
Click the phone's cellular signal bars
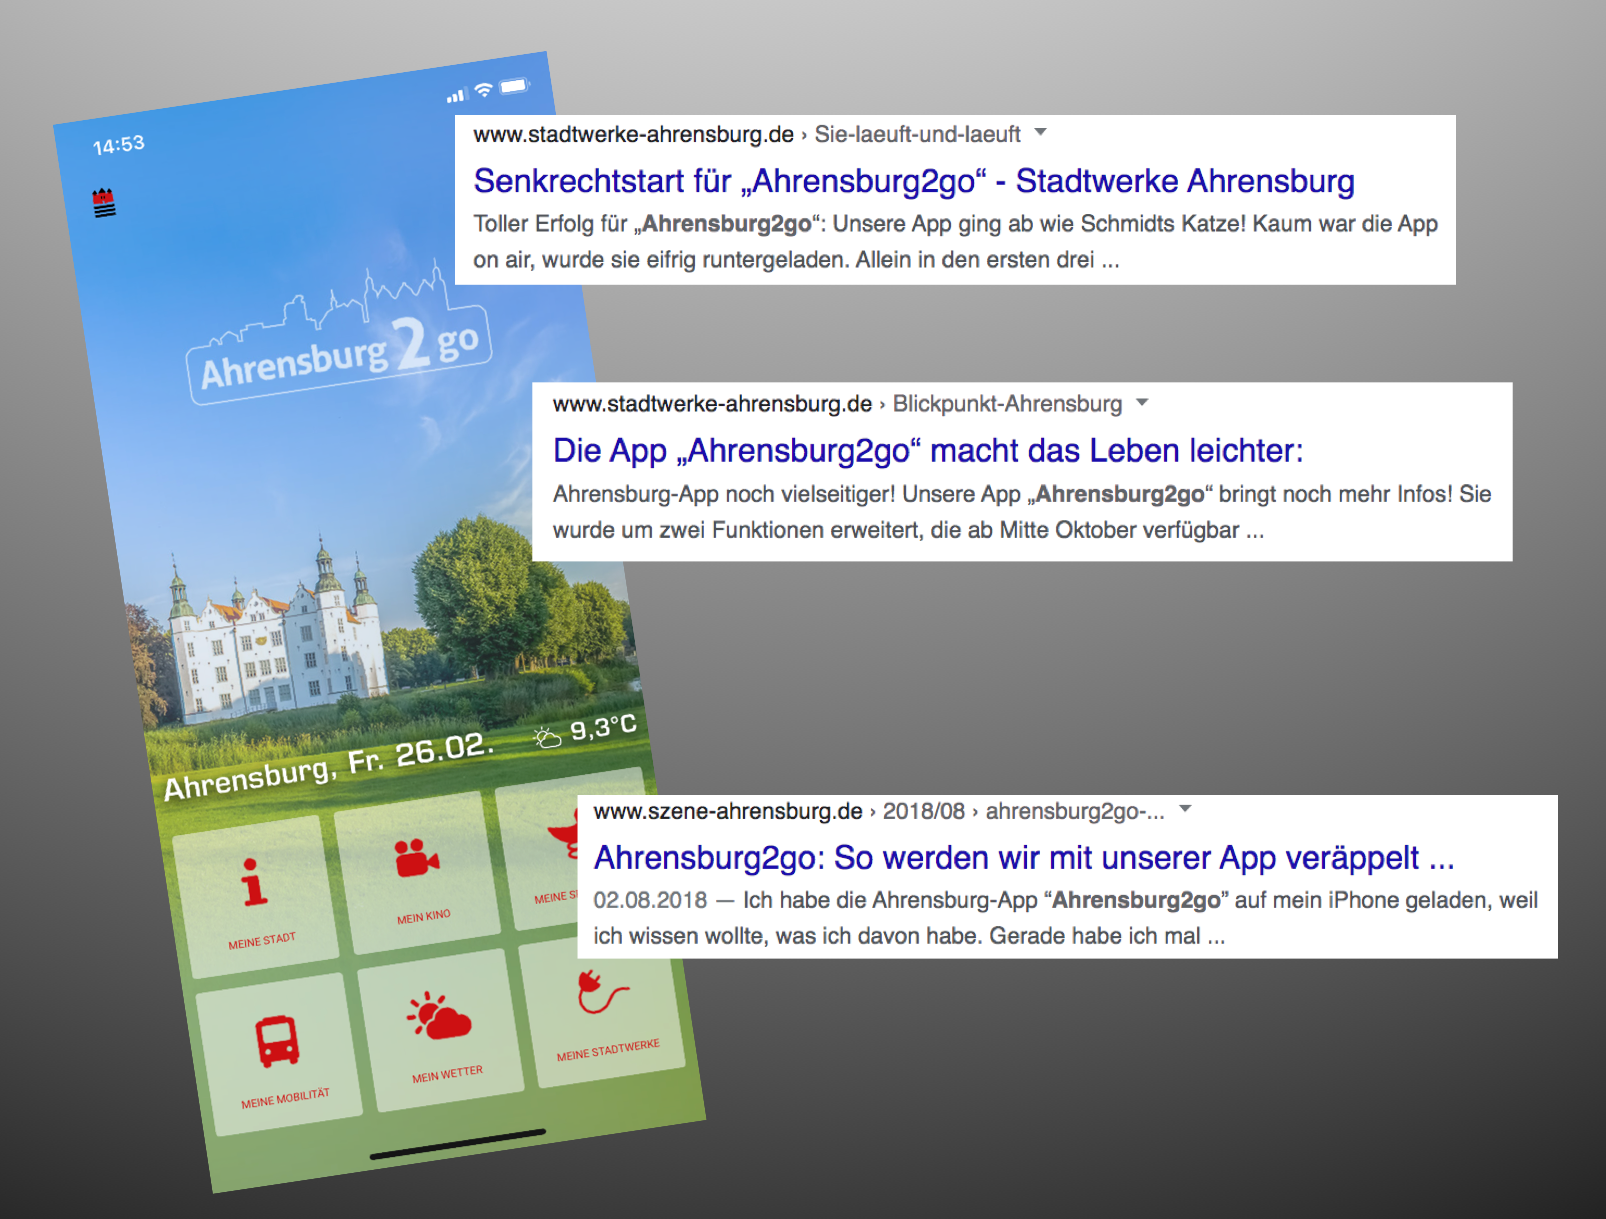(x=457, y=96)
